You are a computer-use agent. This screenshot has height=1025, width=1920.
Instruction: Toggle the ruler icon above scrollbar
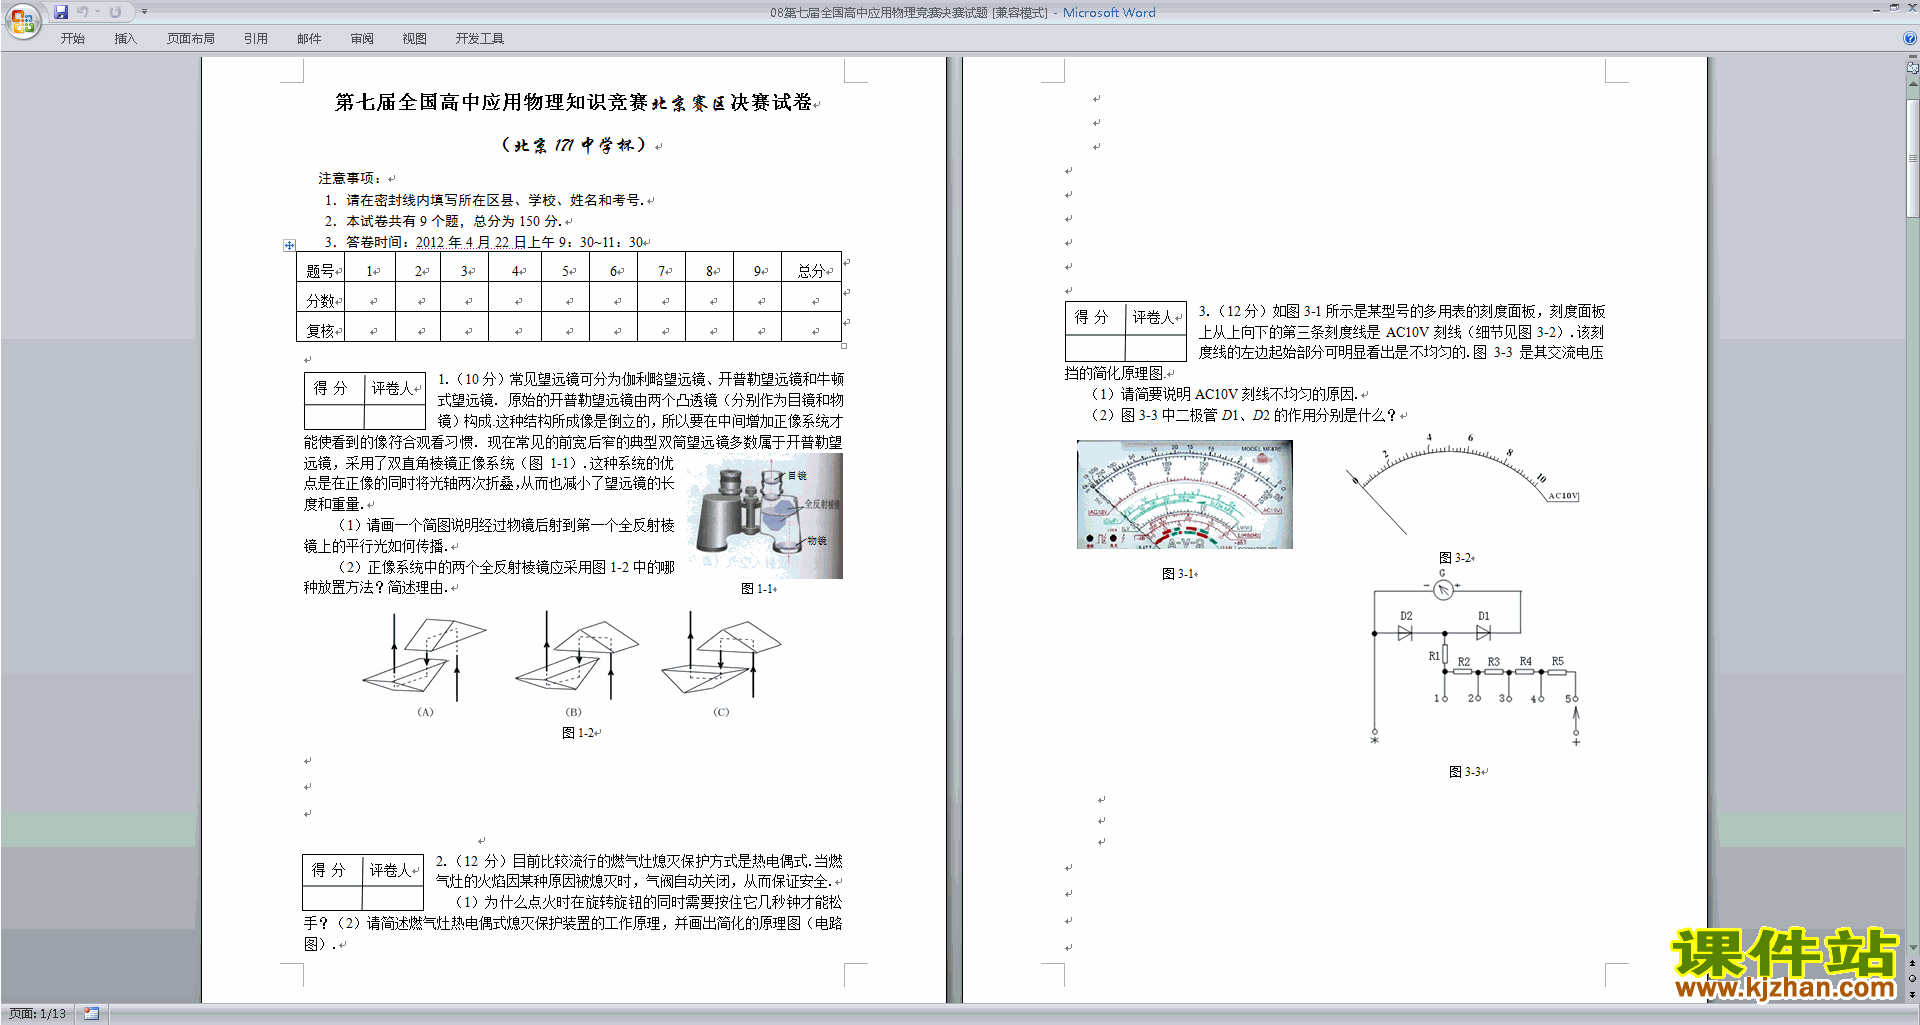click(1913, 69)
